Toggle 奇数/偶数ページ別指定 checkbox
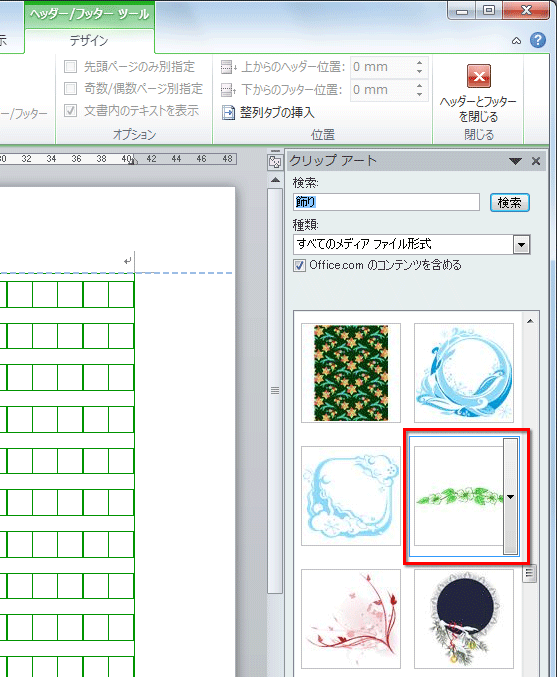Viewport: 557px width, 677px height. pyautogui.click(x=70, y=89)
